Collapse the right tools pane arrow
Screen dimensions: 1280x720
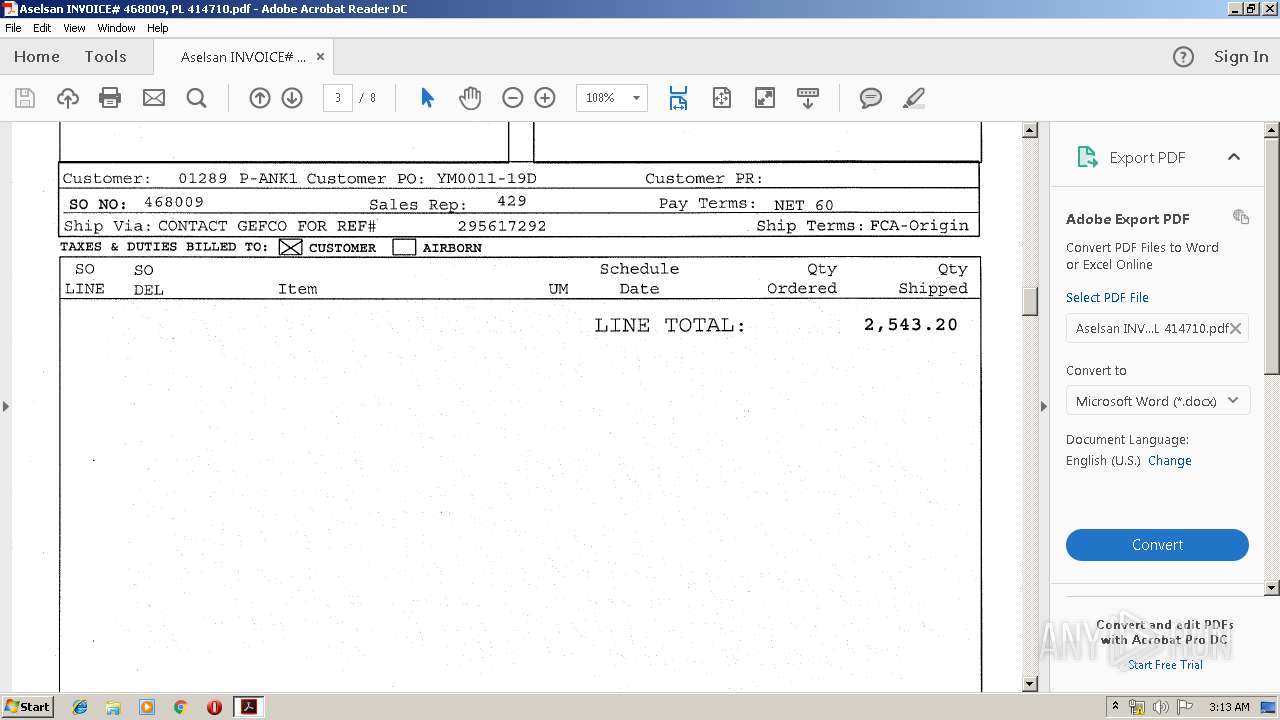pyautogui.click(x=1044, y=406)
